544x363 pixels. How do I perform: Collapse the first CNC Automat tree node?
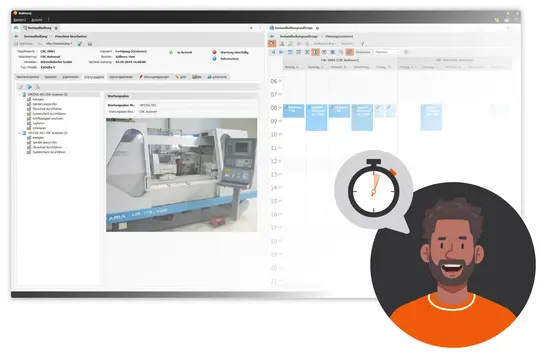tap(19, 94)
